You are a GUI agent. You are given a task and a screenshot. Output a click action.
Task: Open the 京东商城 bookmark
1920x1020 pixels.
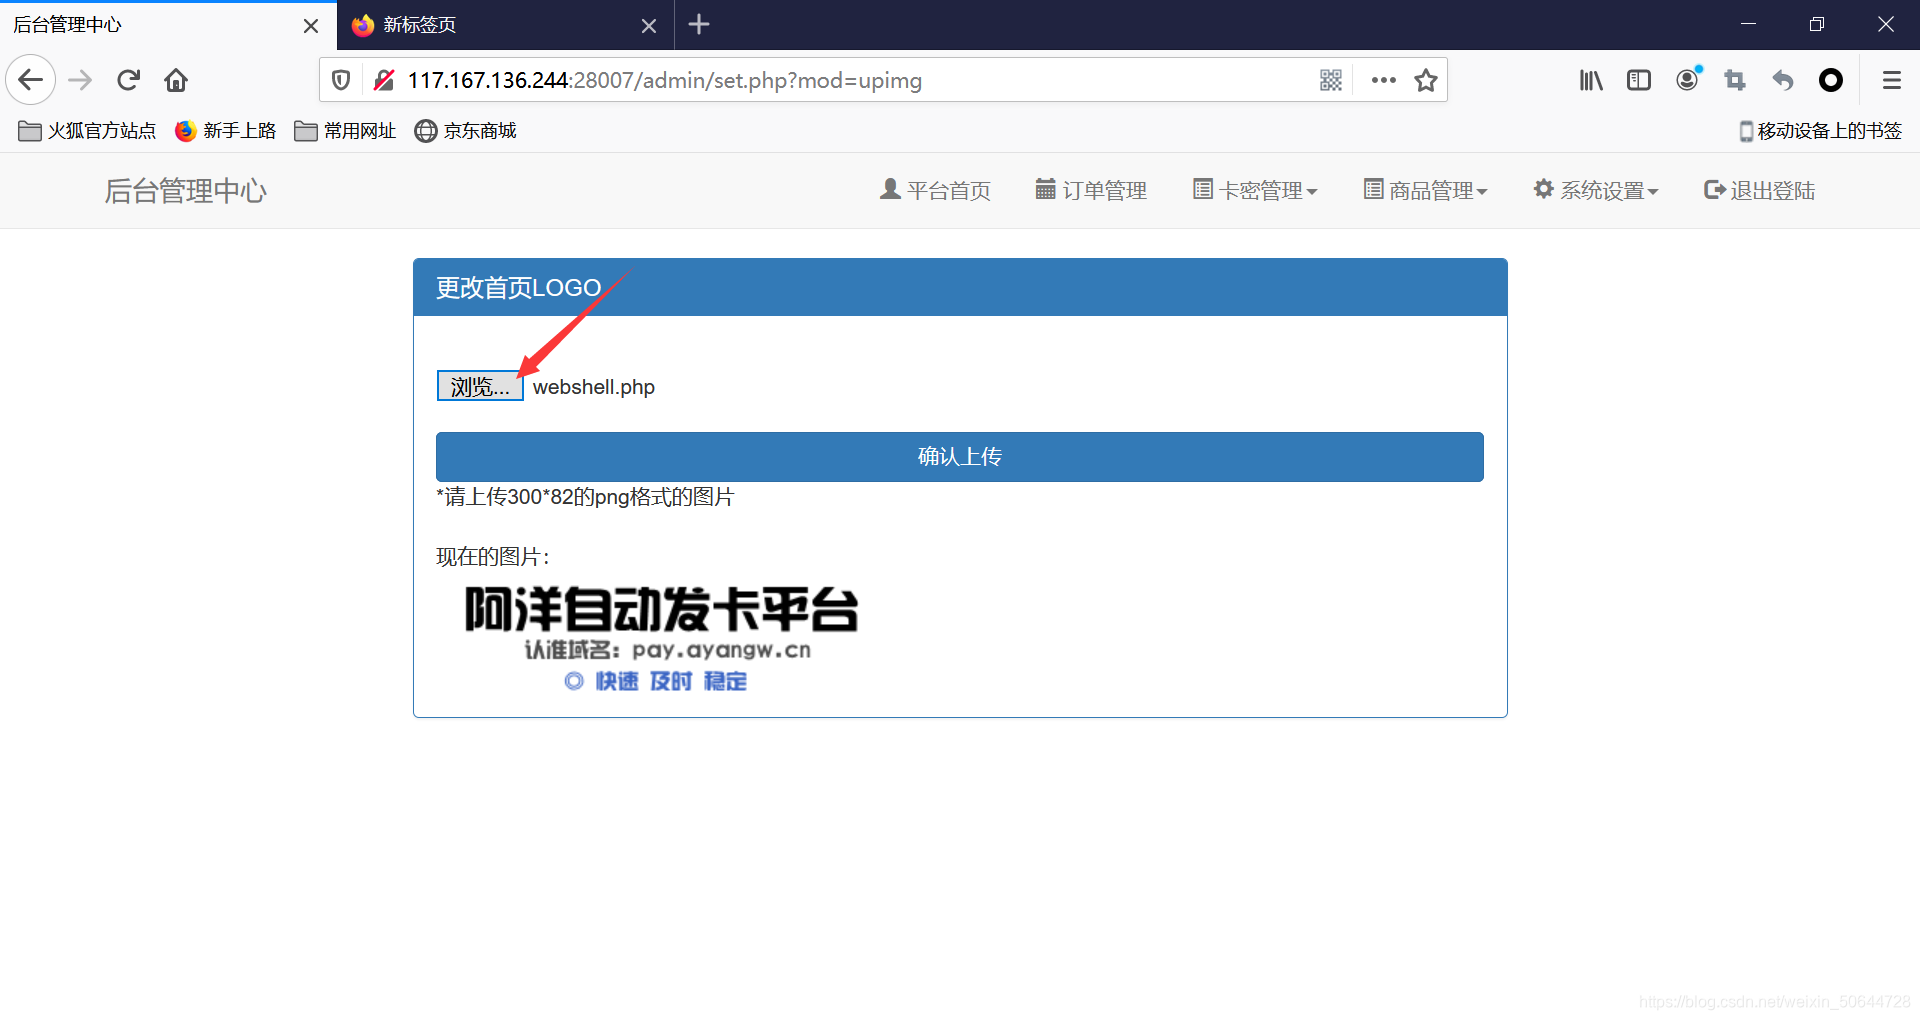point(465,131)
